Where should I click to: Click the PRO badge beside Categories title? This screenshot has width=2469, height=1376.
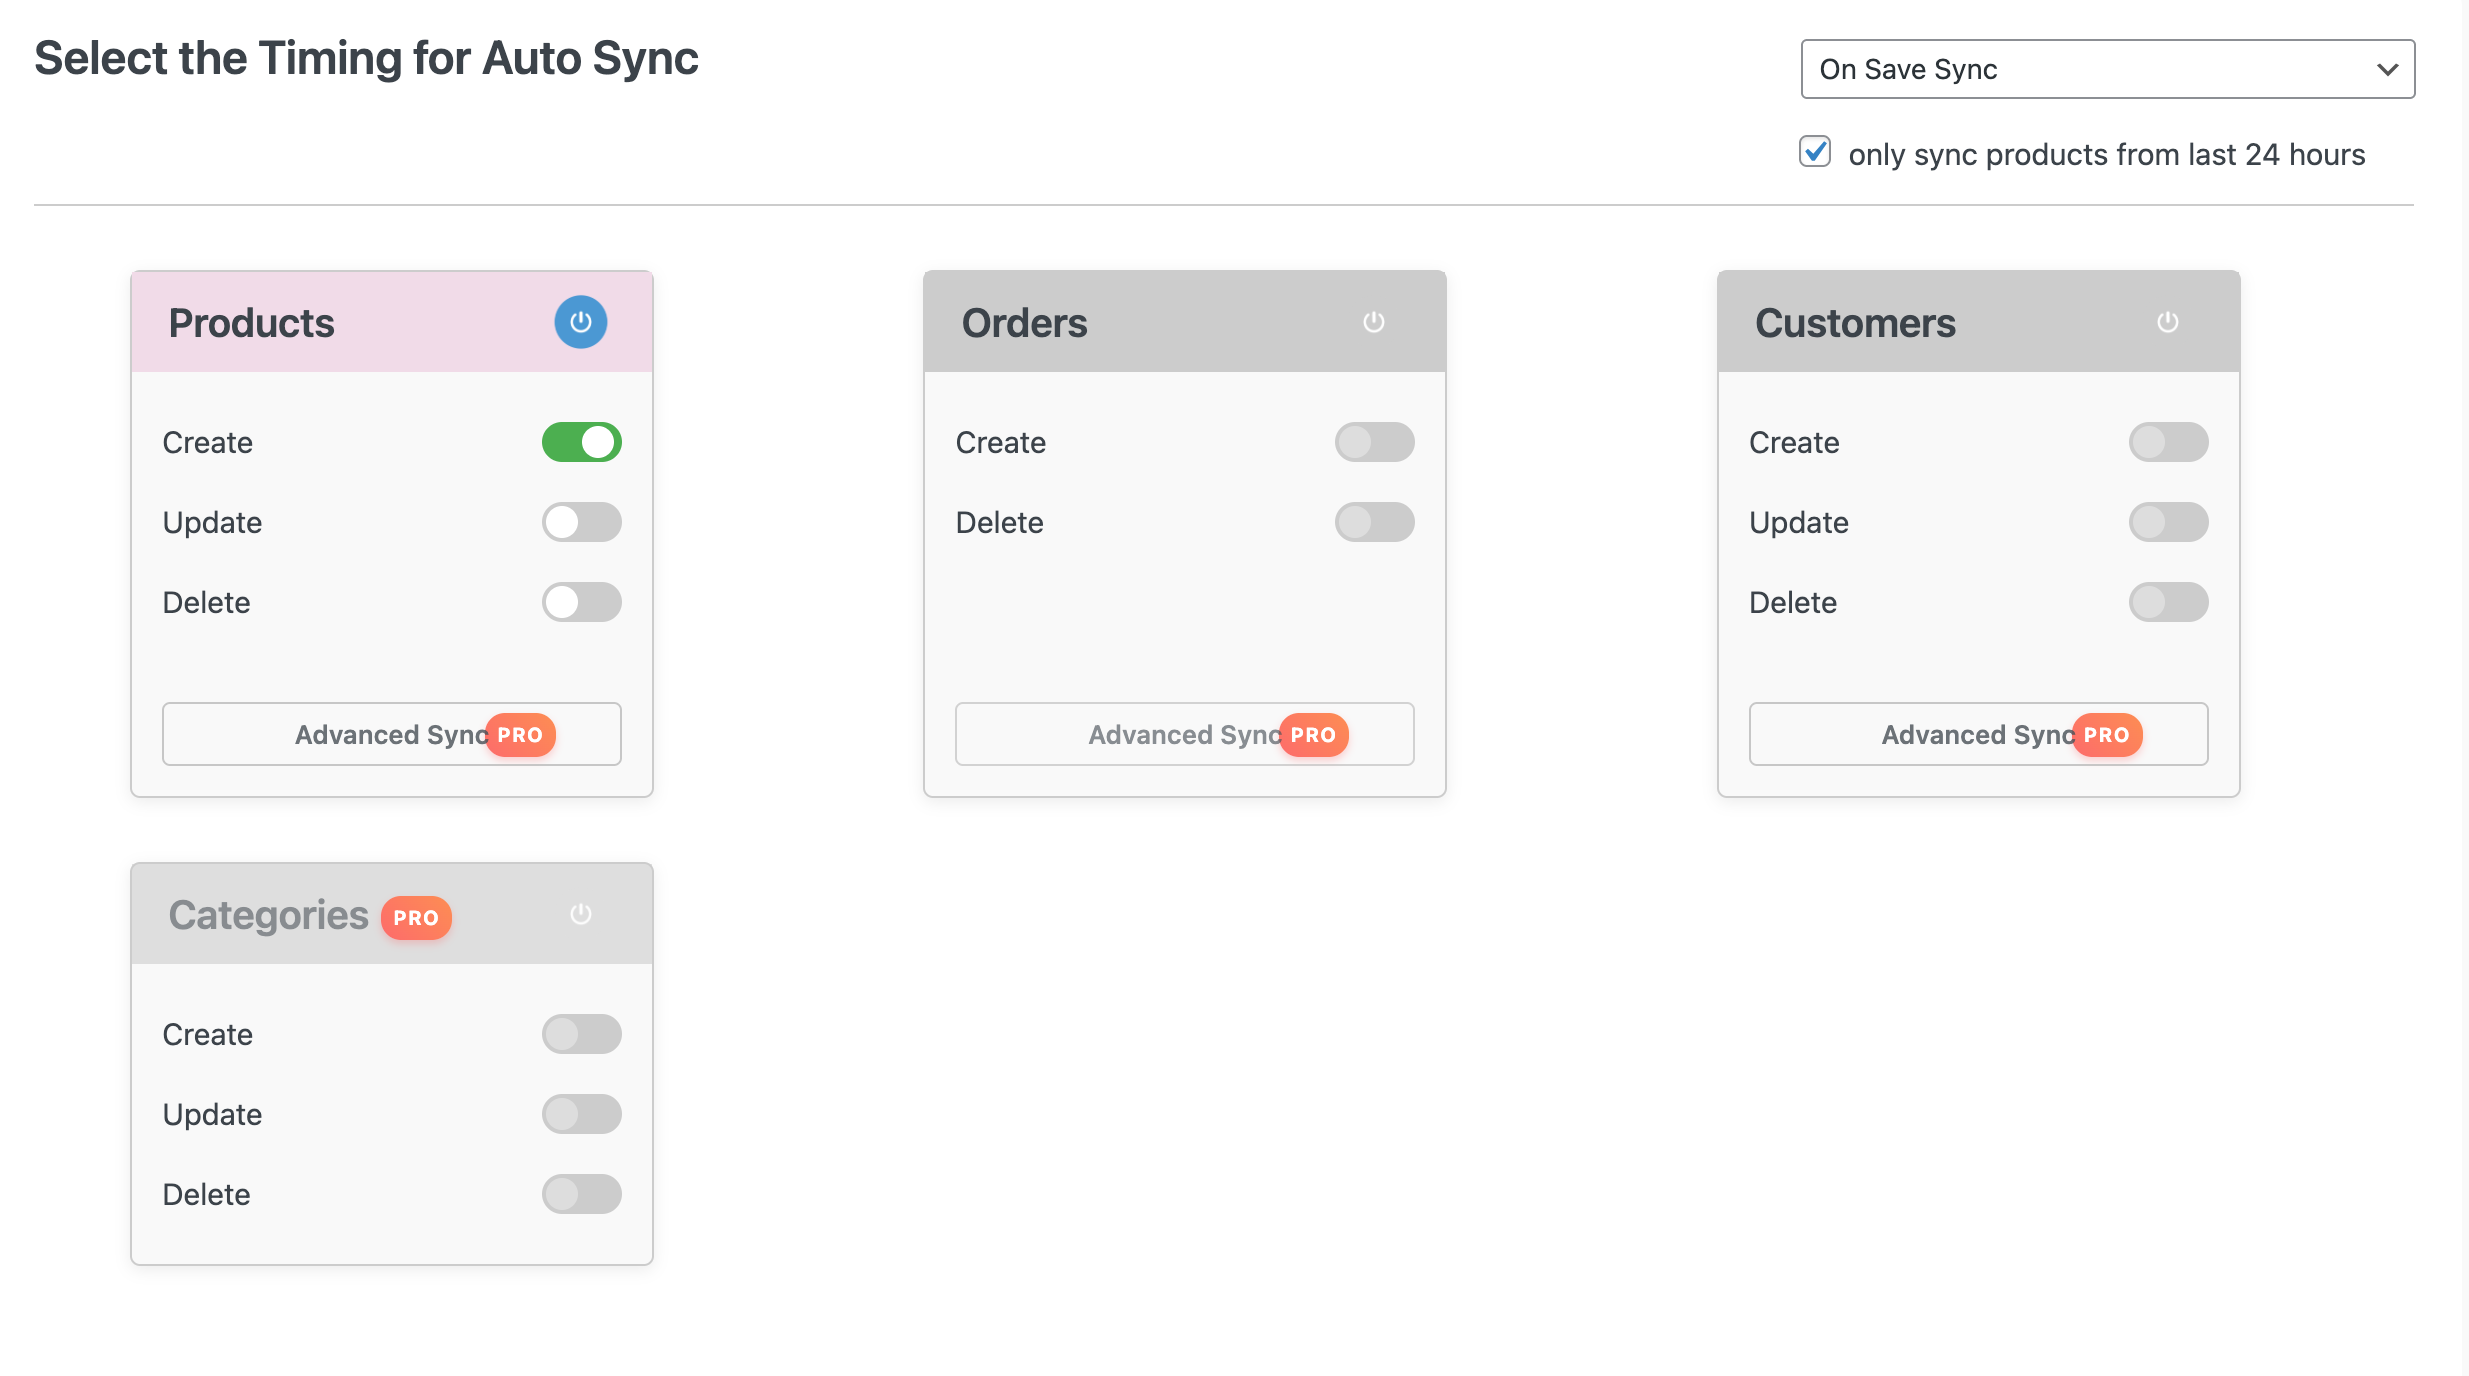(x=416, y=917)
